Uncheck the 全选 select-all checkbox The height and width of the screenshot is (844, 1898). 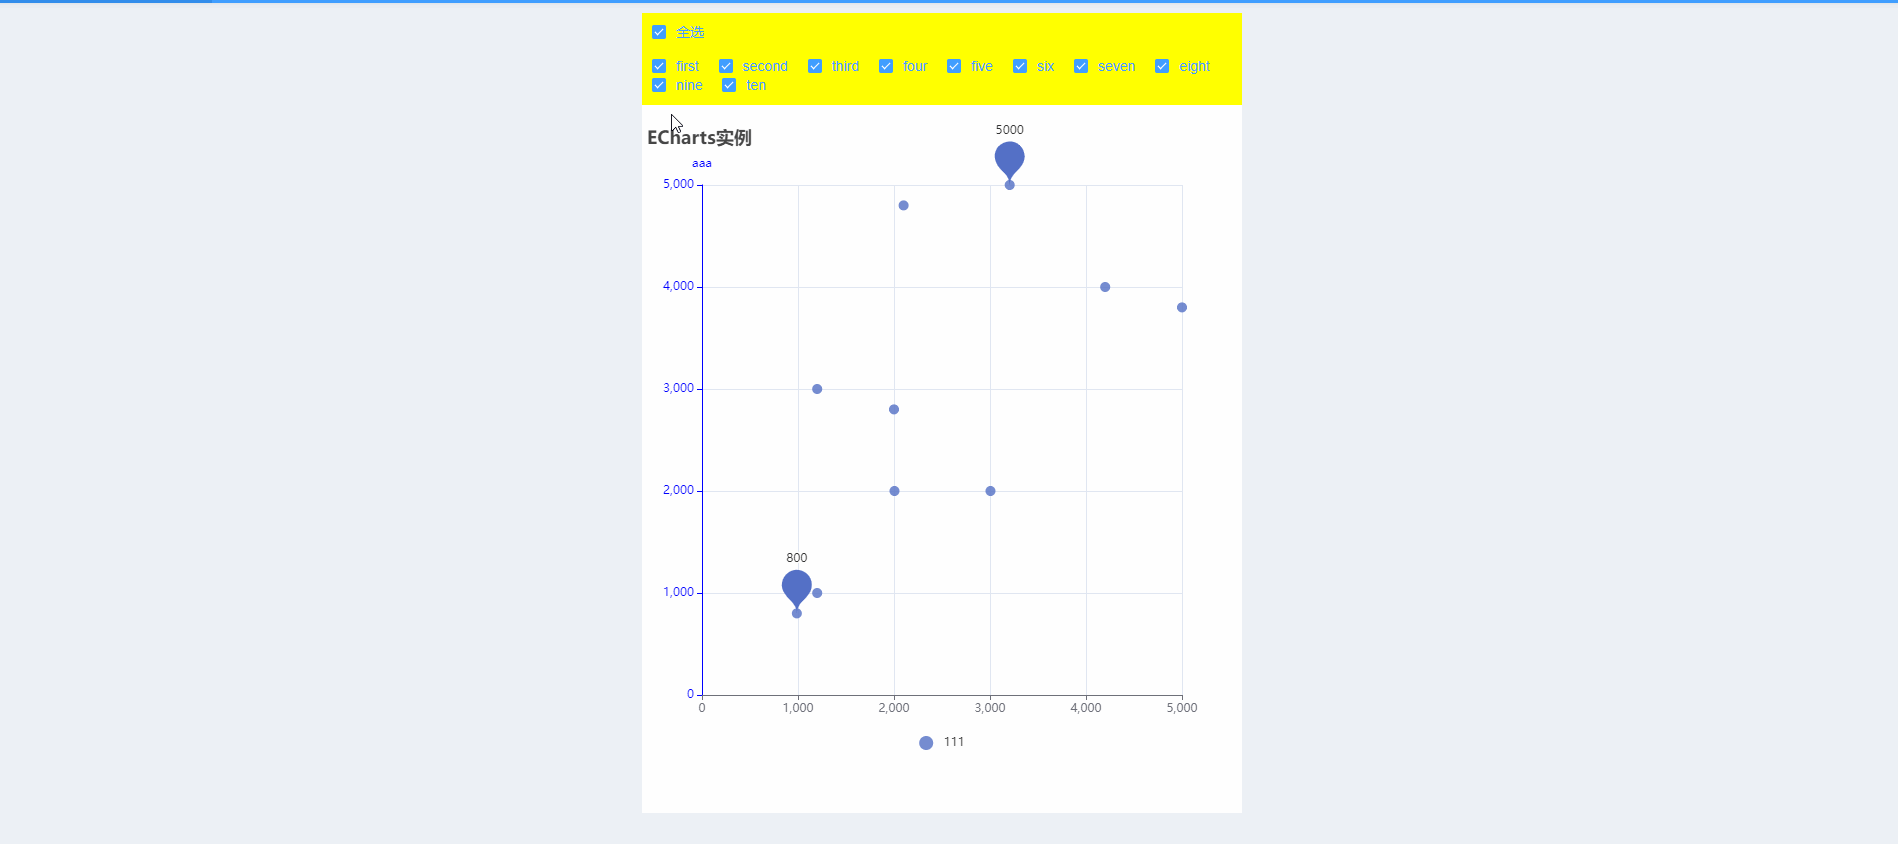tap(659, 32)
